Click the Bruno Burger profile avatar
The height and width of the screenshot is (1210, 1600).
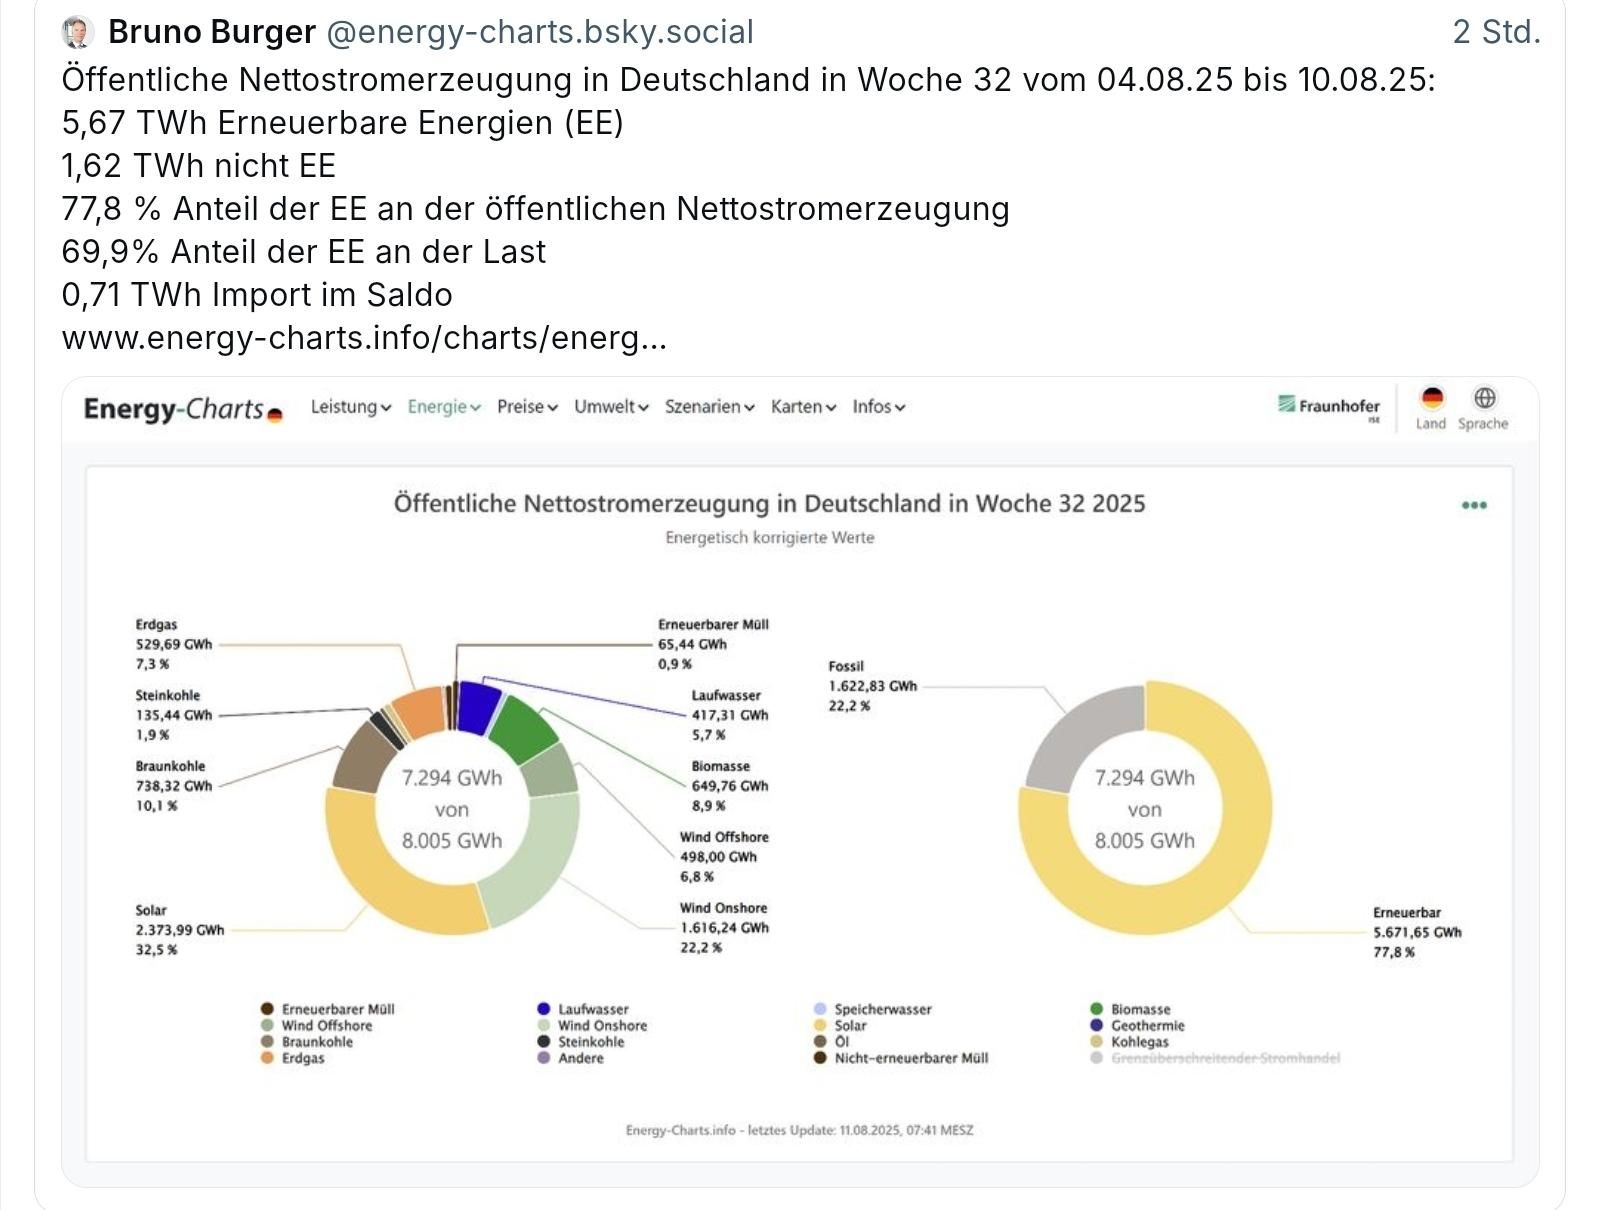[78, 30]
